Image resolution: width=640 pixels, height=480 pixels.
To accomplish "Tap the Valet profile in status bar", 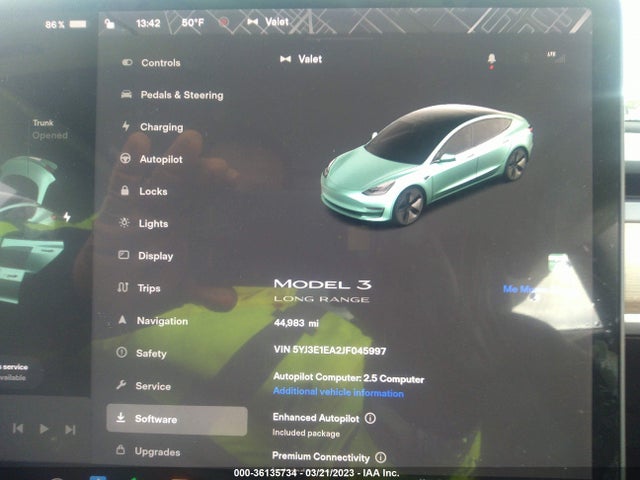I will coord(268,22).
